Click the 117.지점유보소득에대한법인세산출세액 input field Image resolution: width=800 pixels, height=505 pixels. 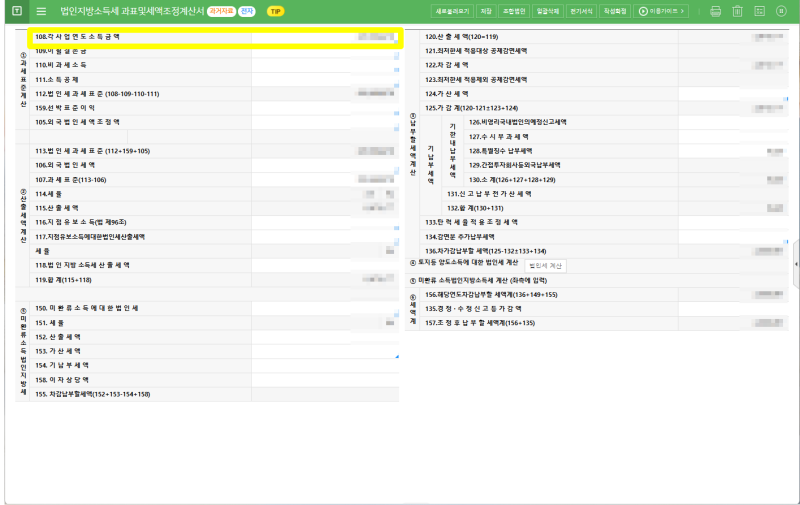pyautogui.click(x=325, y=237)
